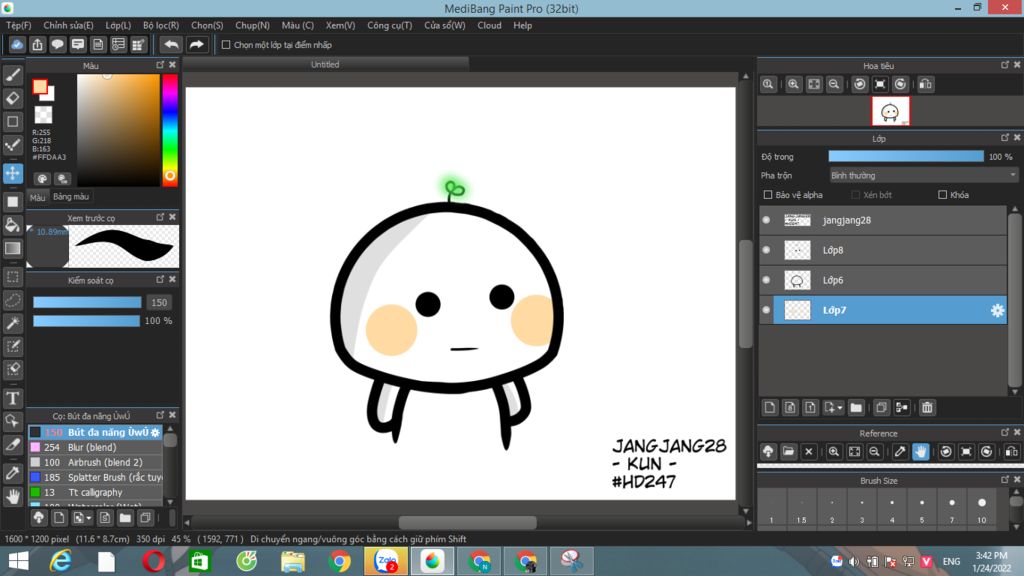1024x576 pixels.
Task: Open the Chỉnh sửa(E) menu
Action: [x=69, y=25]
